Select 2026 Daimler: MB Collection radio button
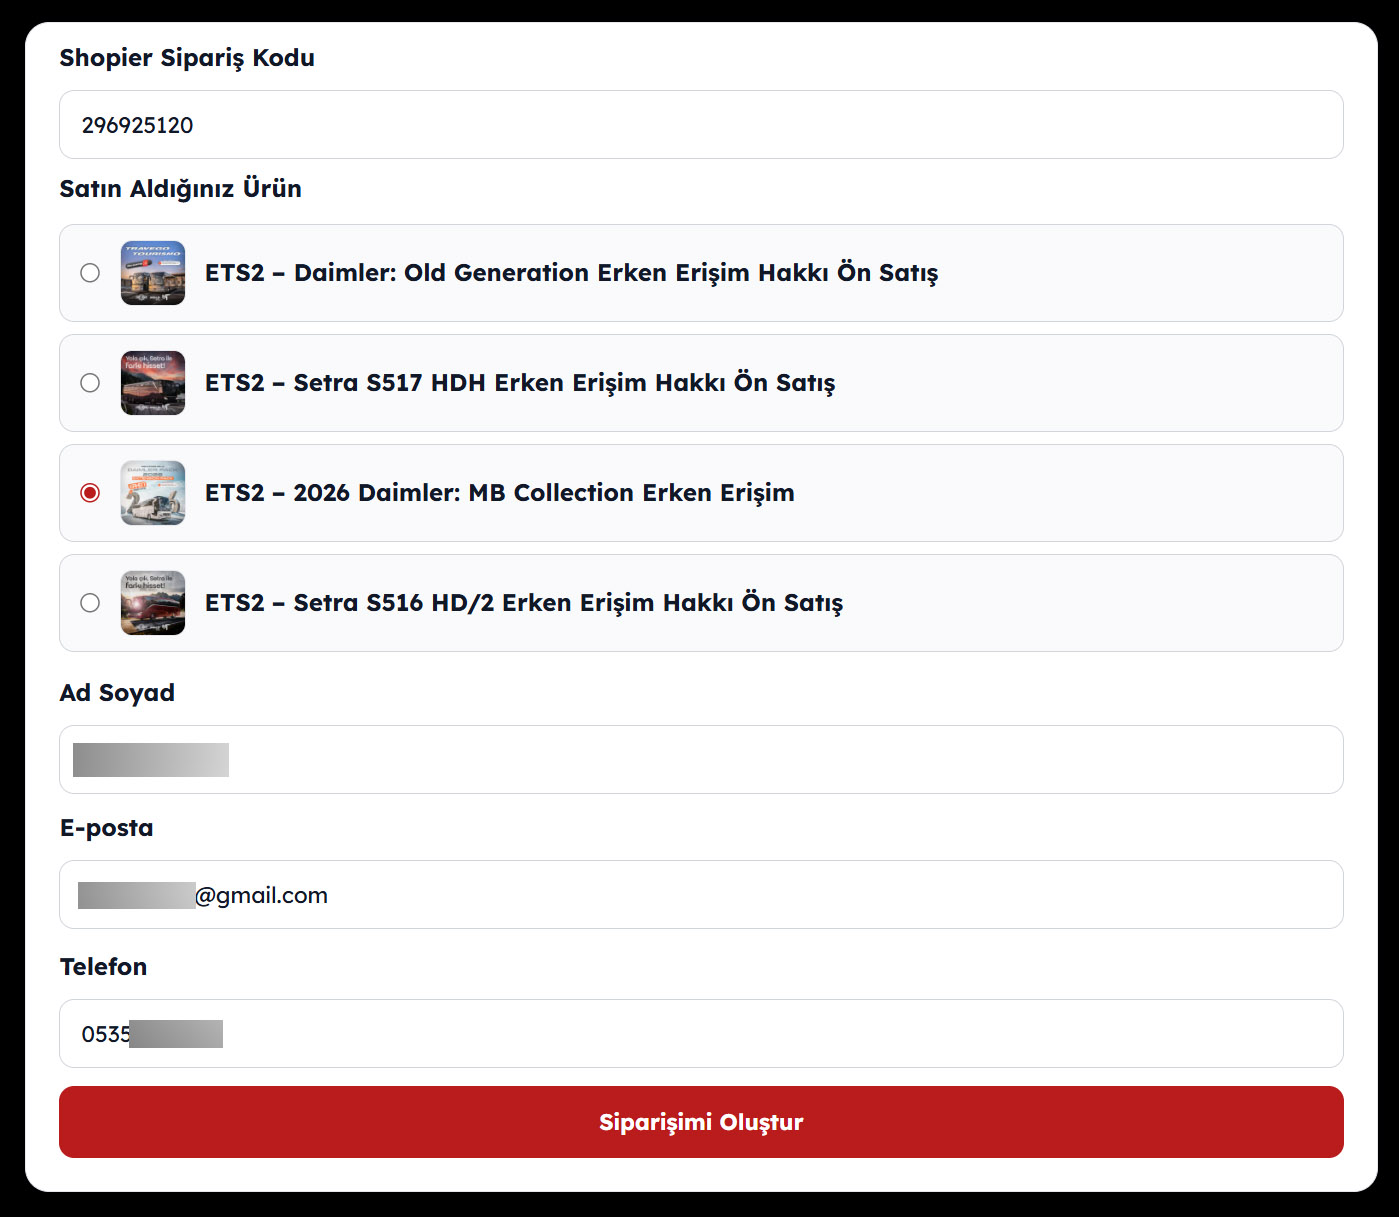1399x1217 pixels. tap(90, 493)
